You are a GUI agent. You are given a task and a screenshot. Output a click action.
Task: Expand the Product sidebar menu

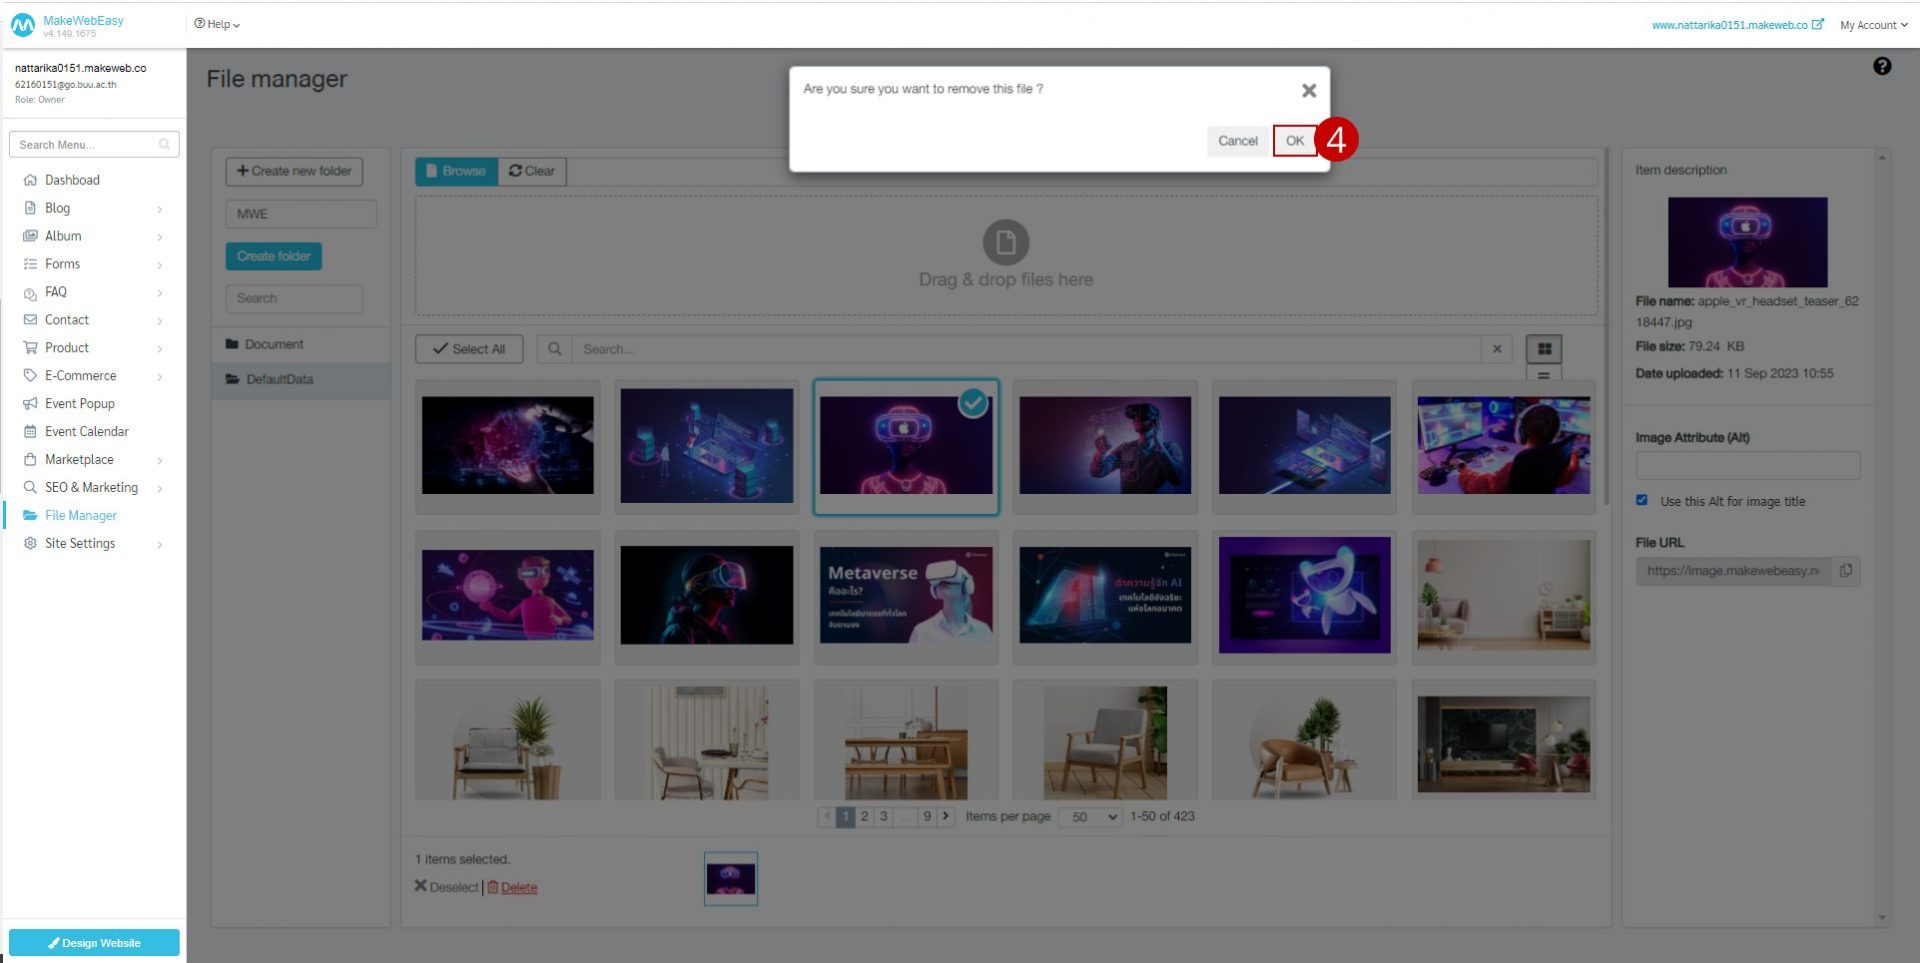tap(66, 347)
